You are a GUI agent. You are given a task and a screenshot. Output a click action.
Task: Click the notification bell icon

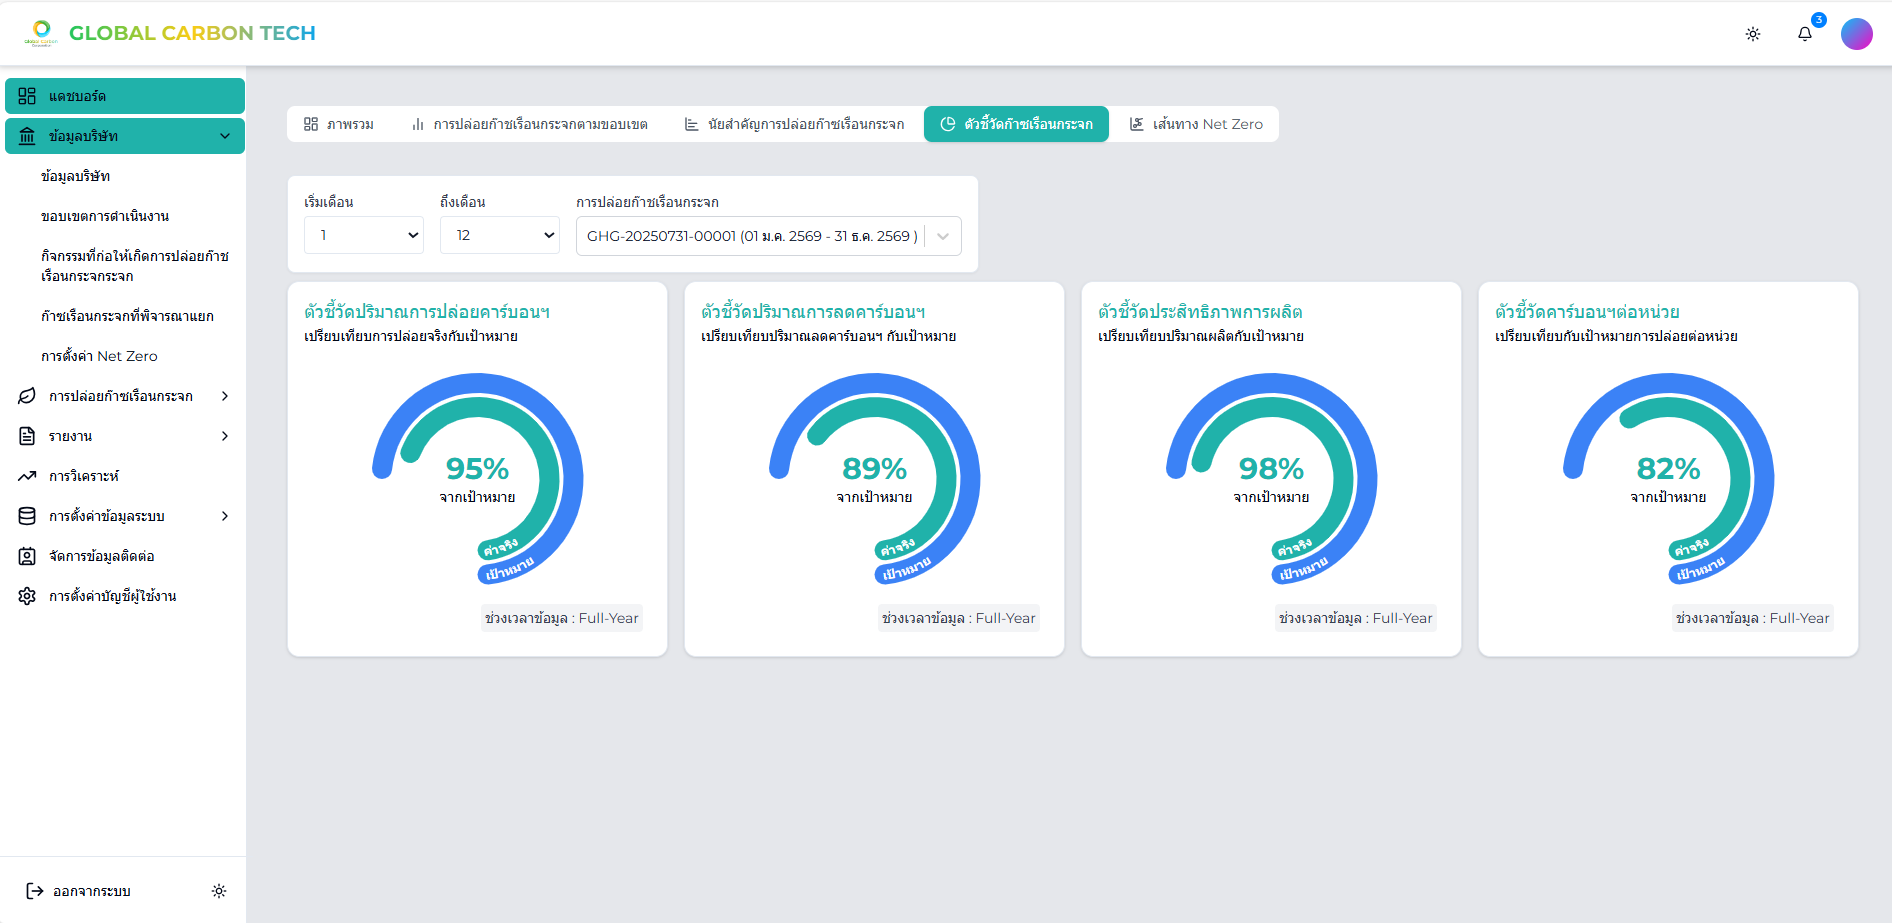click(x=1804, y=34)
